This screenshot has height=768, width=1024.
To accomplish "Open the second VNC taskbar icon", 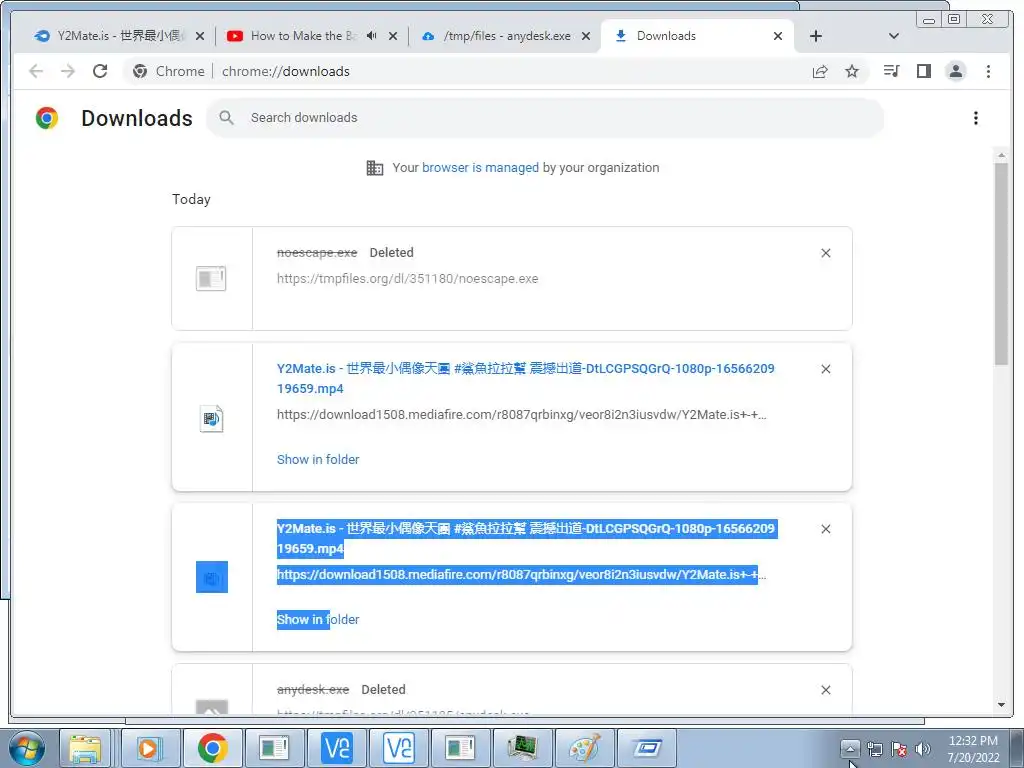I will click(398, 748).
